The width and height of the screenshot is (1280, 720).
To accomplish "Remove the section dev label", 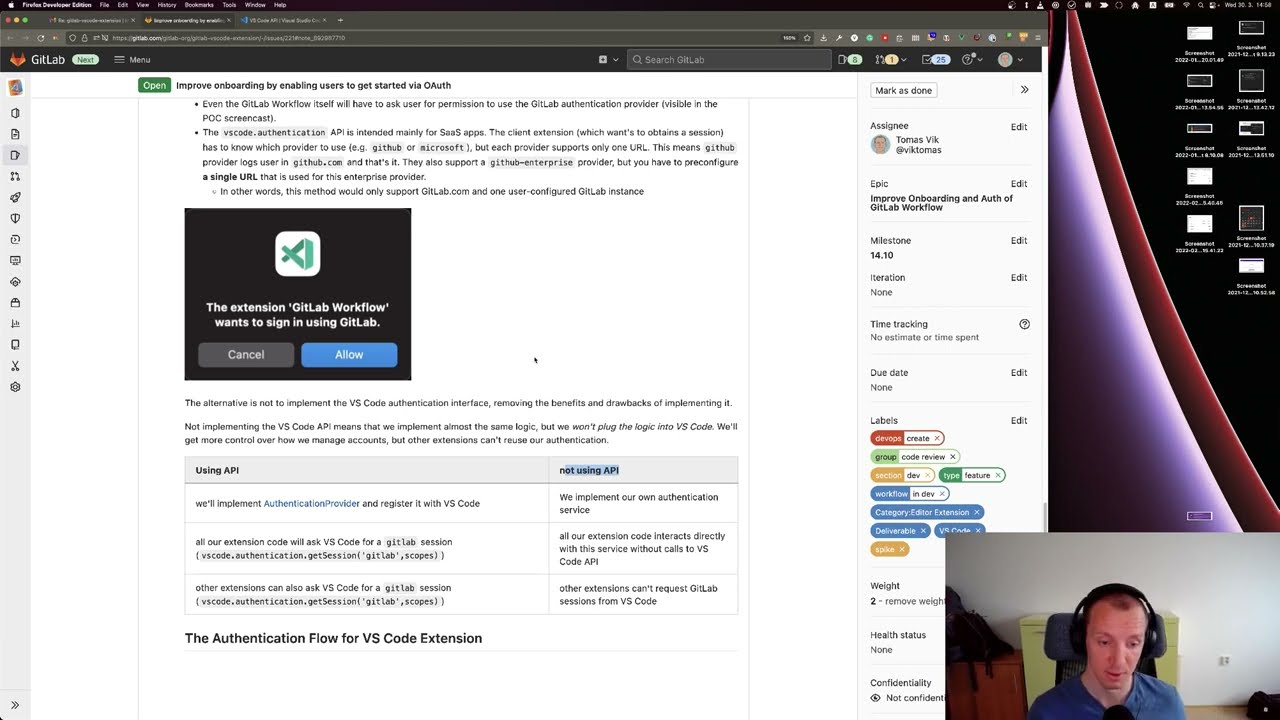I will point(927,475).
